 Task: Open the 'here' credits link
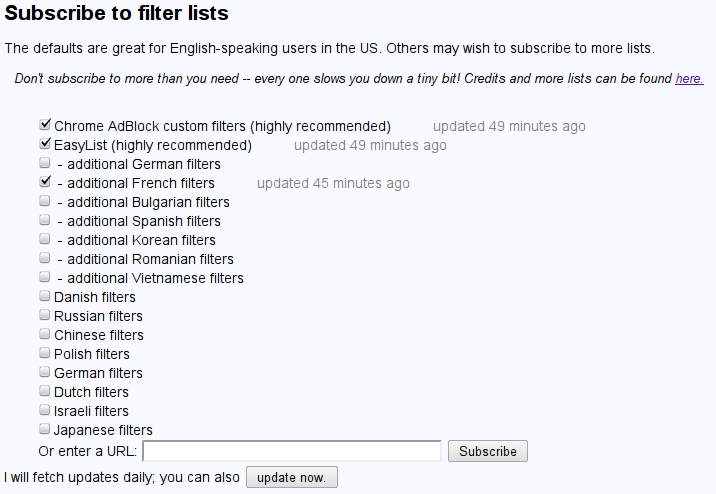coord(689,78)
